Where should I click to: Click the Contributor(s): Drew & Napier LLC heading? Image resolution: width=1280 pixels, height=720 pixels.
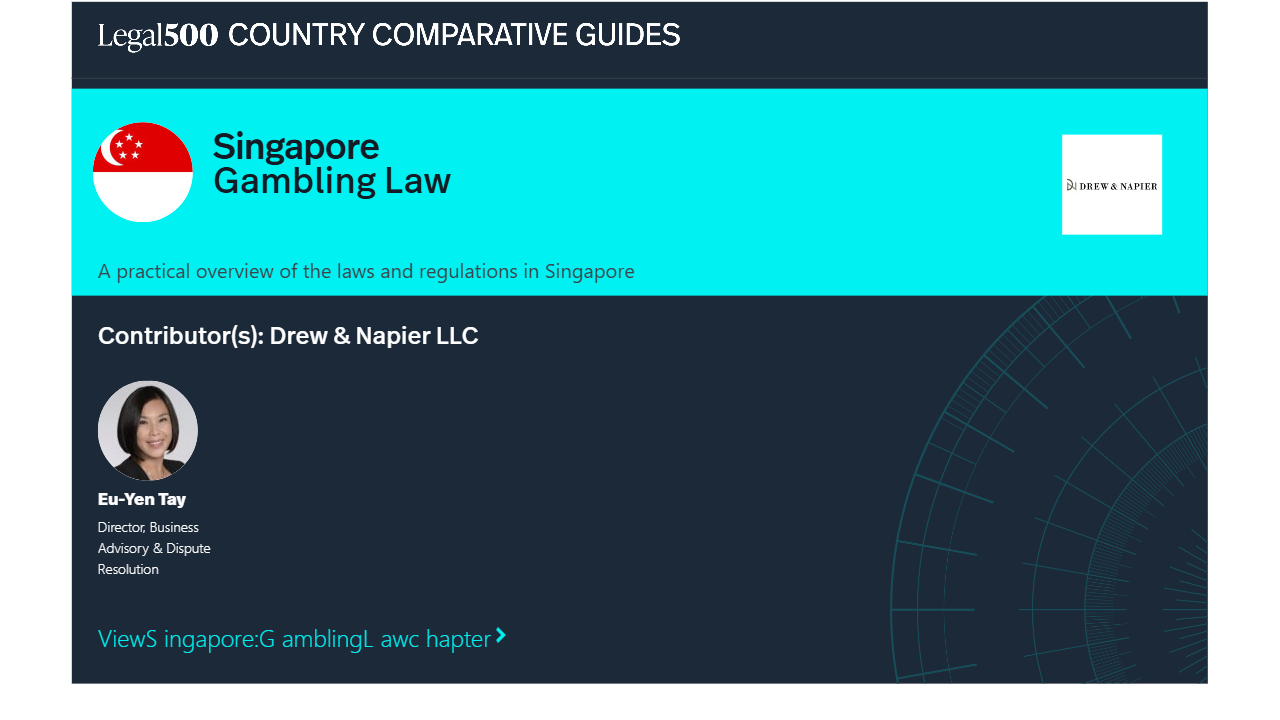(288, 336)
